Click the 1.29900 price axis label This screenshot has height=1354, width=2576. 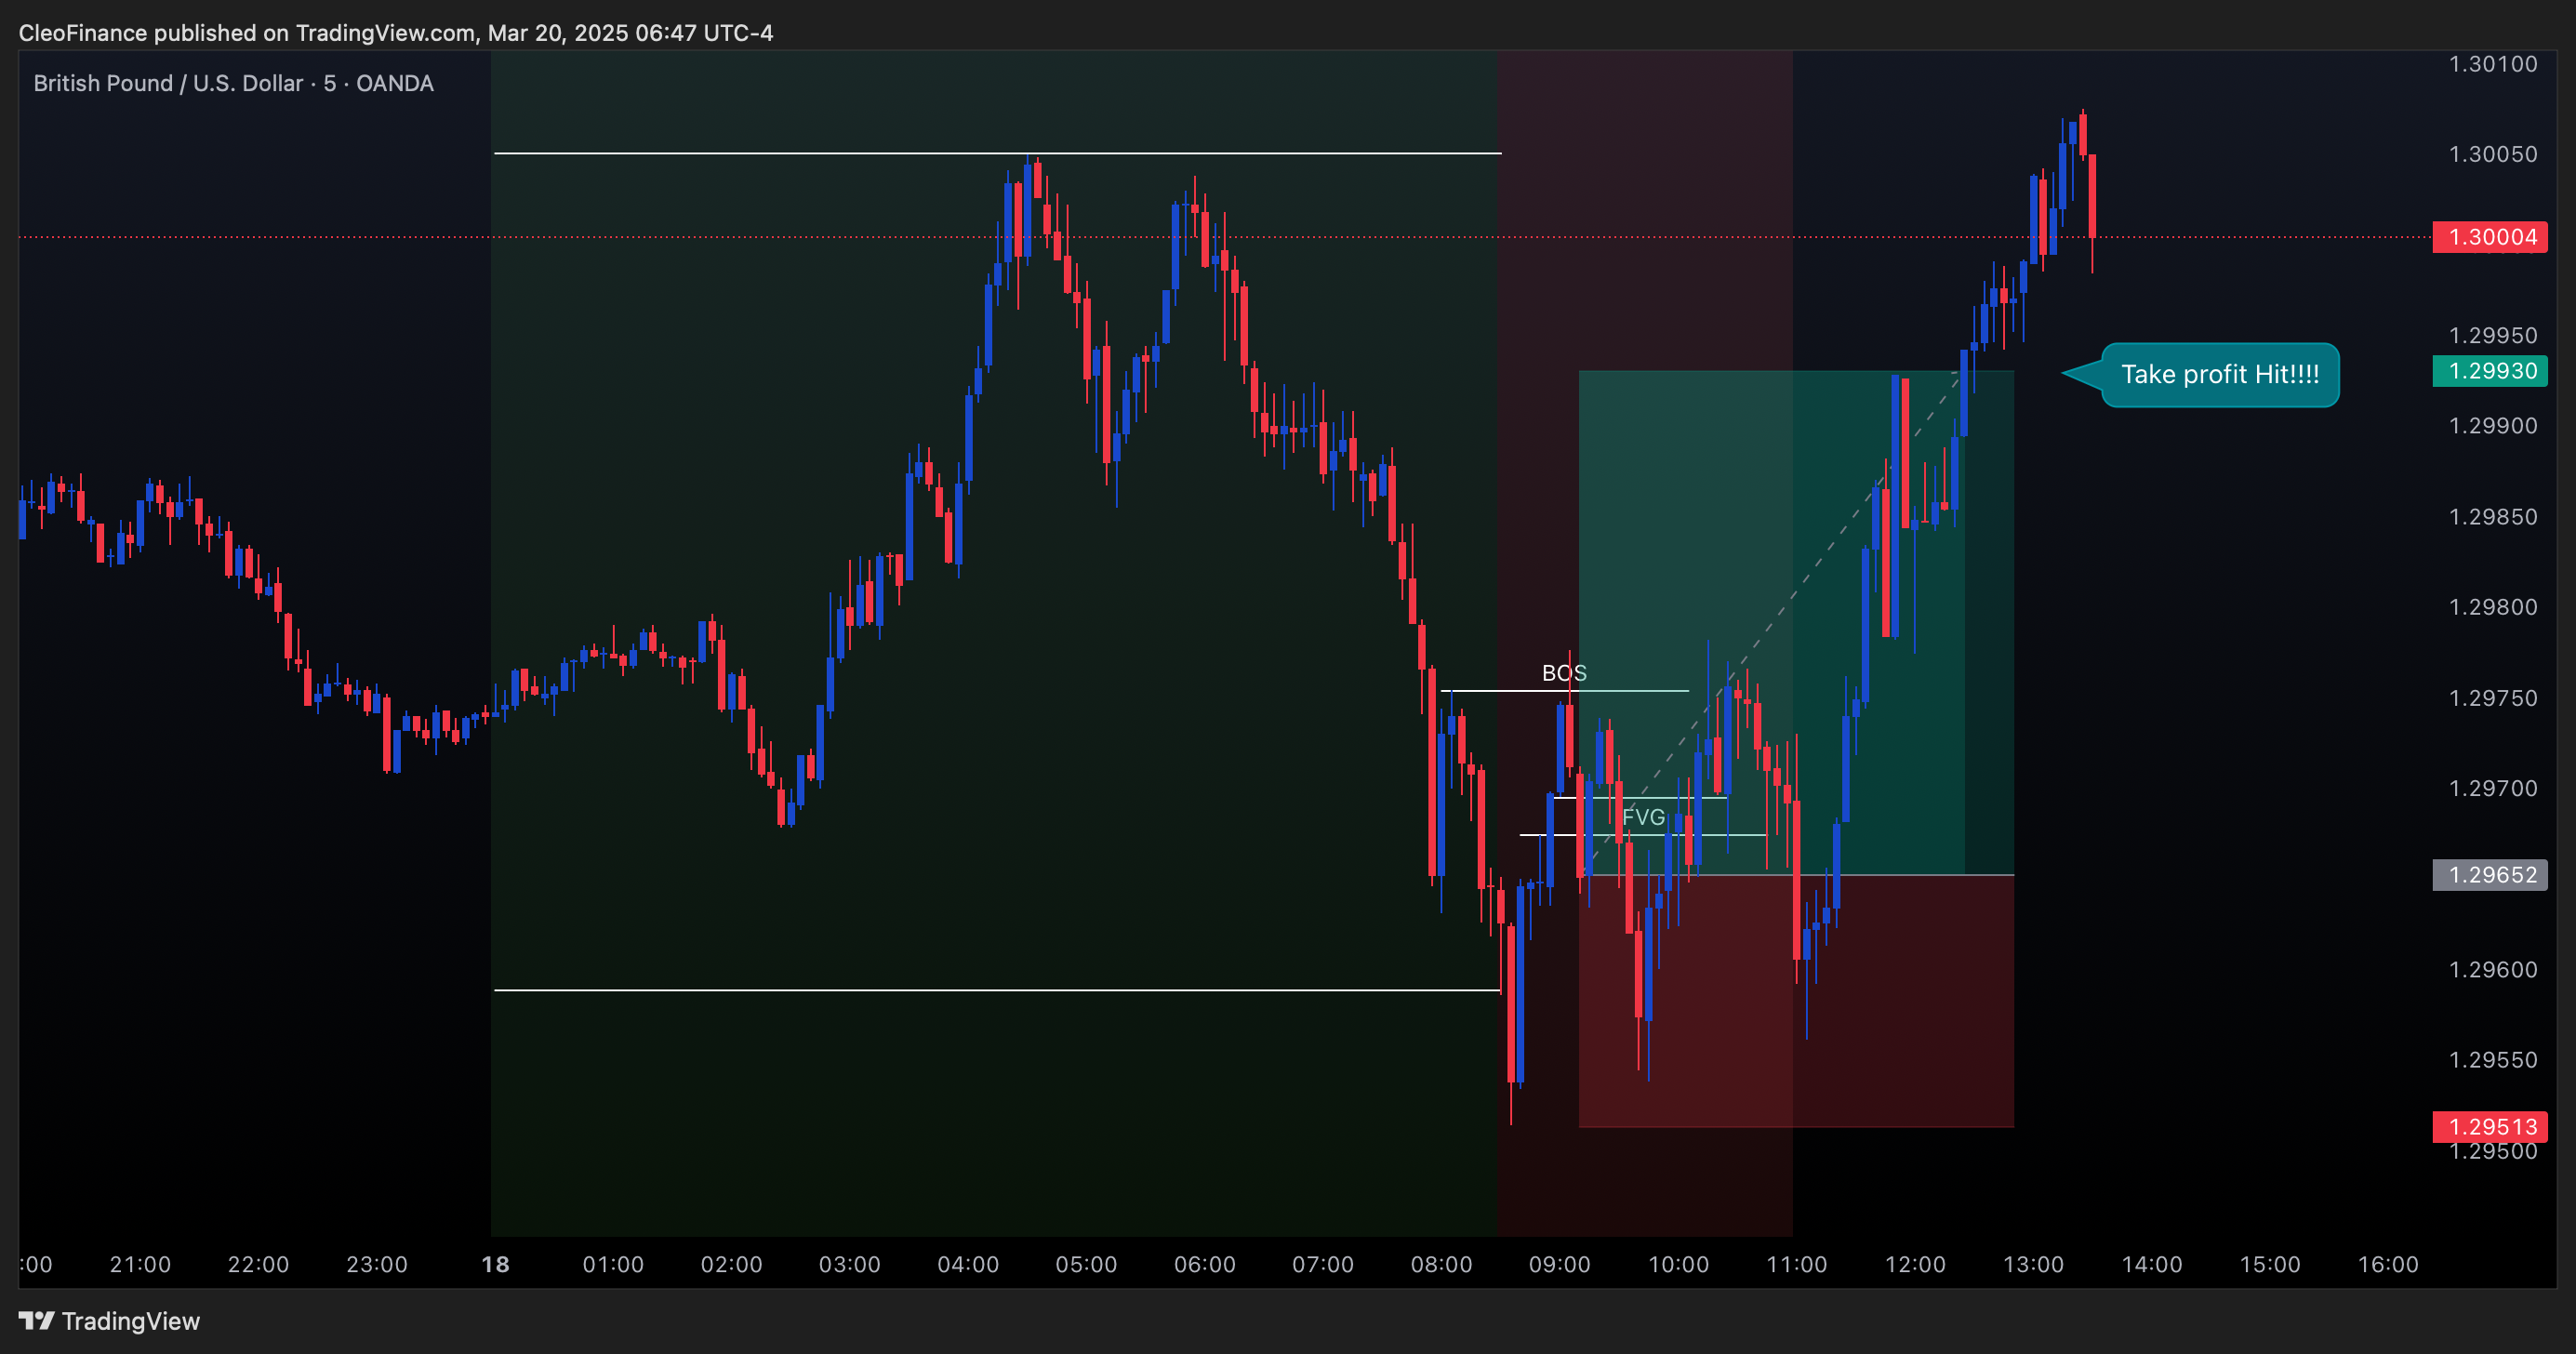pyautogui.click(x=2492, y=426)
